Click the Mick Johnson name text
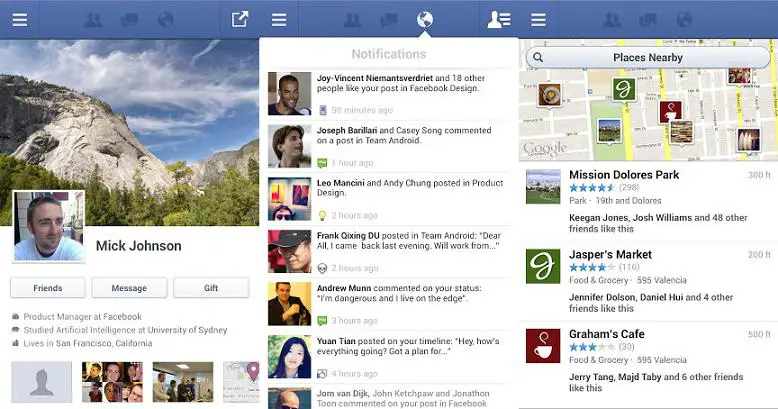Viewport: 778px width, 409px height. point(138,246)
